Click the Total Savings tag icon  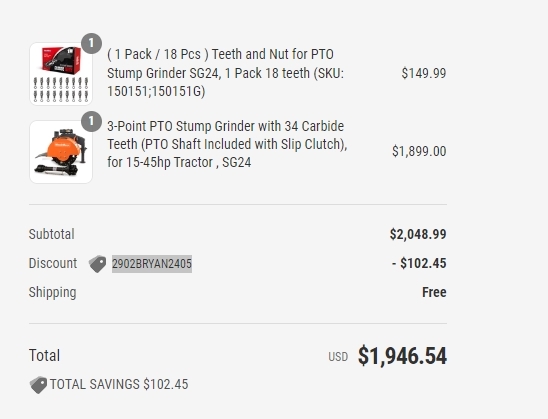pyautogui.click(x=38, y=385)
